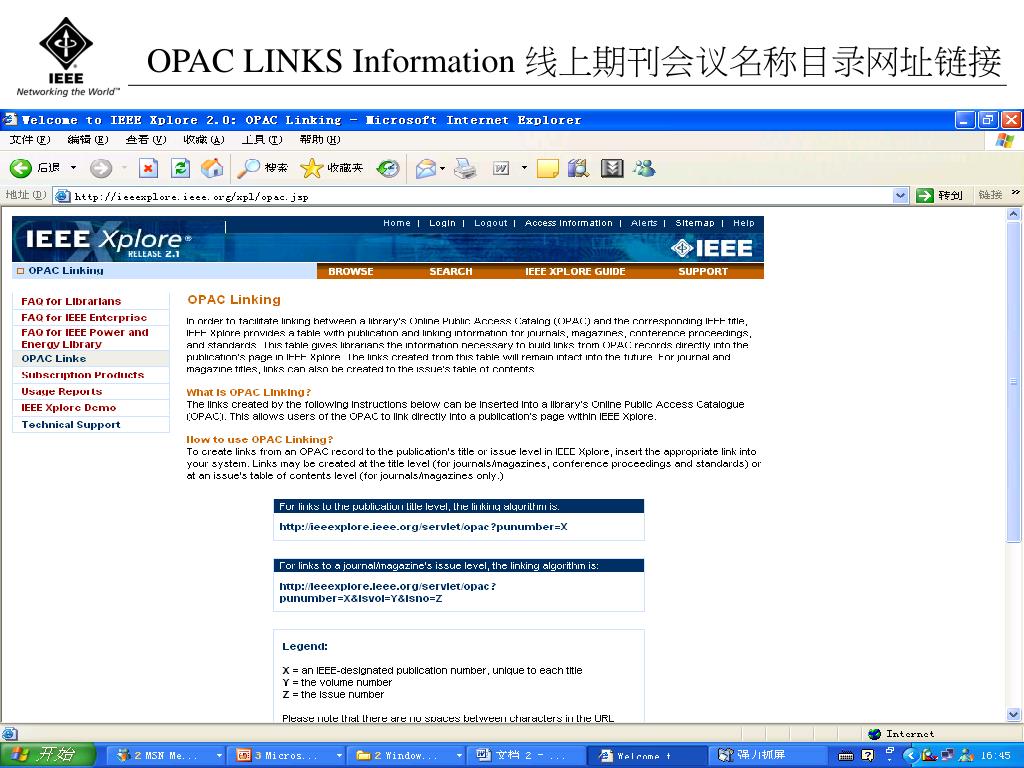This screenshot has width=1024, height=768.
Task: Open FAQ for IEEE Enterprise link
Action: click(x=84, y=317)
